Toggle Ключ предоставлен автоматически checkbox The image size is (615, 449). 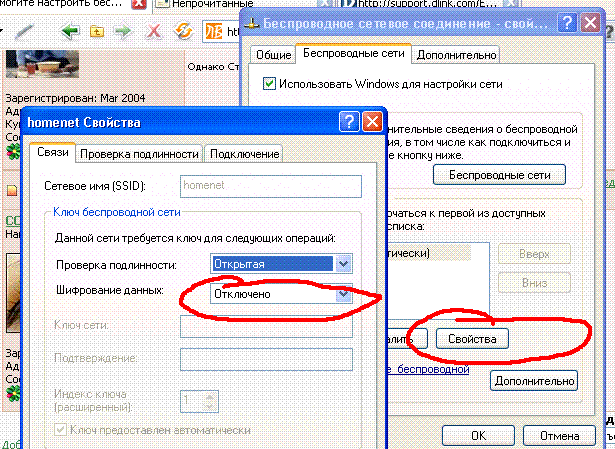pos(60,430)
